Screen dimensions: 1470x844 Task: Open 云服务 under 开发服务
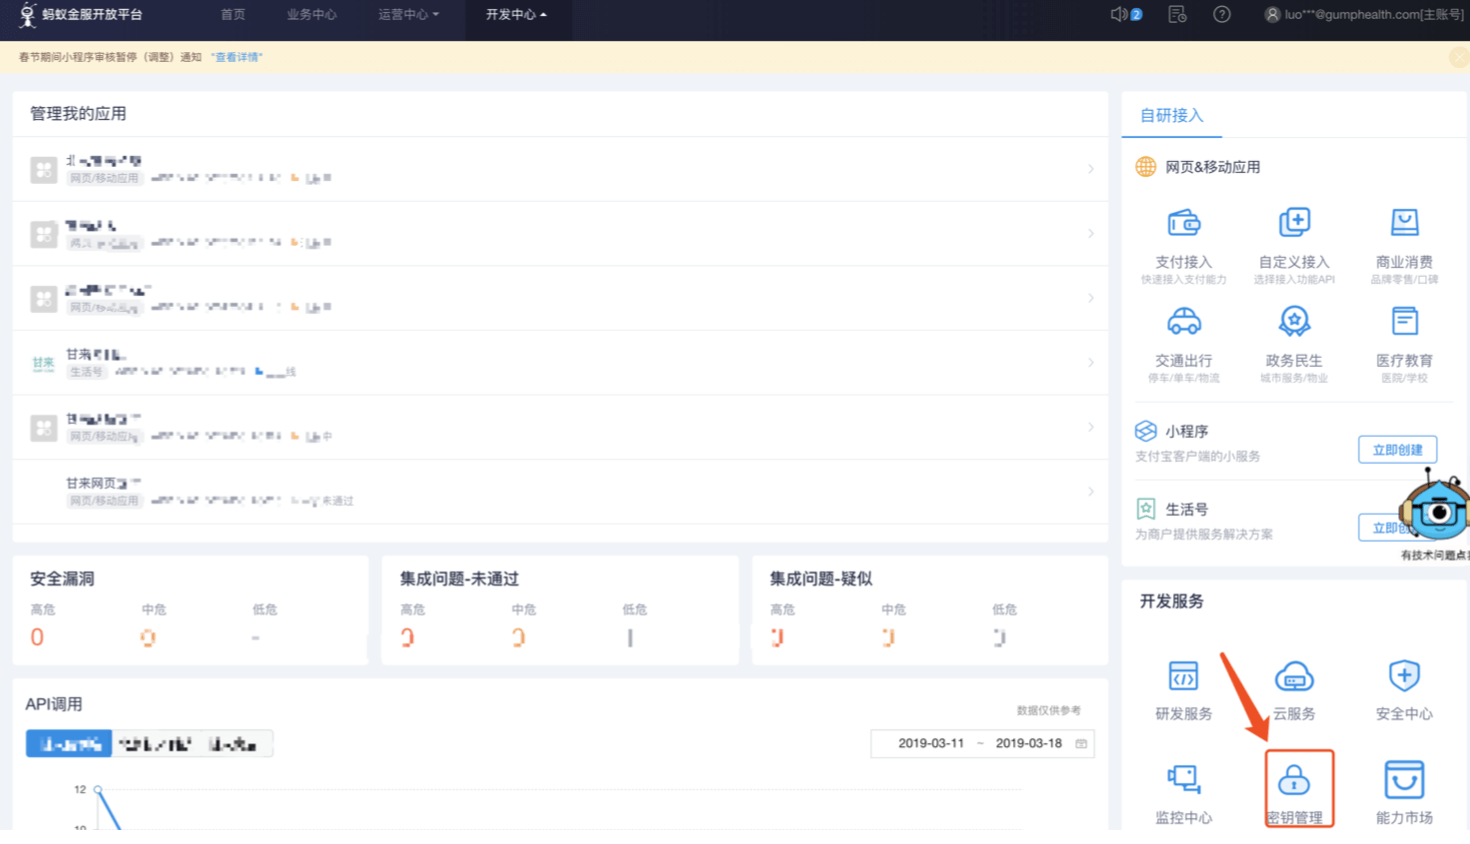pos(1294,690)
